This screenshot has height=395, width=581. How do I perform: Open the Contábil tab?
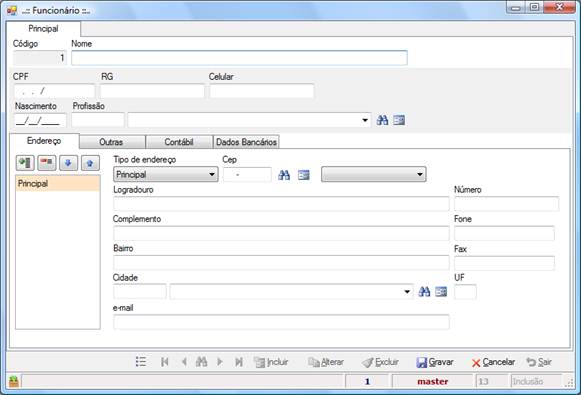(179, 142)
